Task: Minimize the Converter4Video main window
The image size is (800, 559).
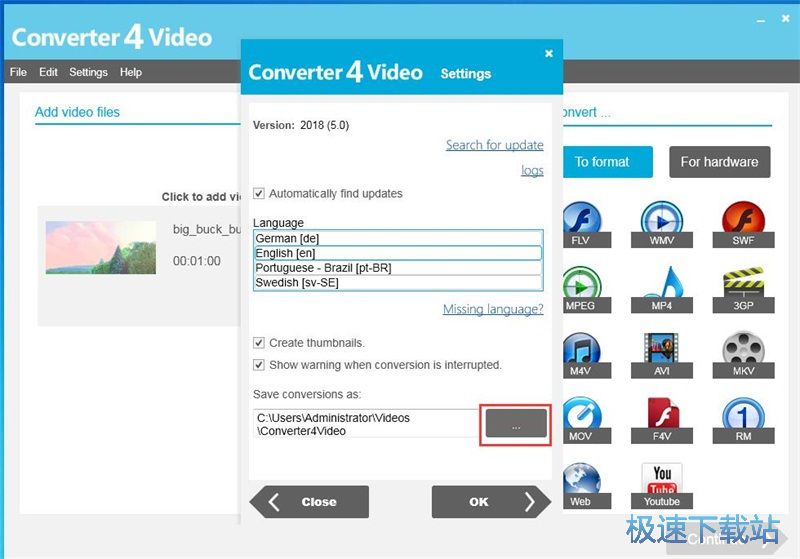Action: point(761,20)
